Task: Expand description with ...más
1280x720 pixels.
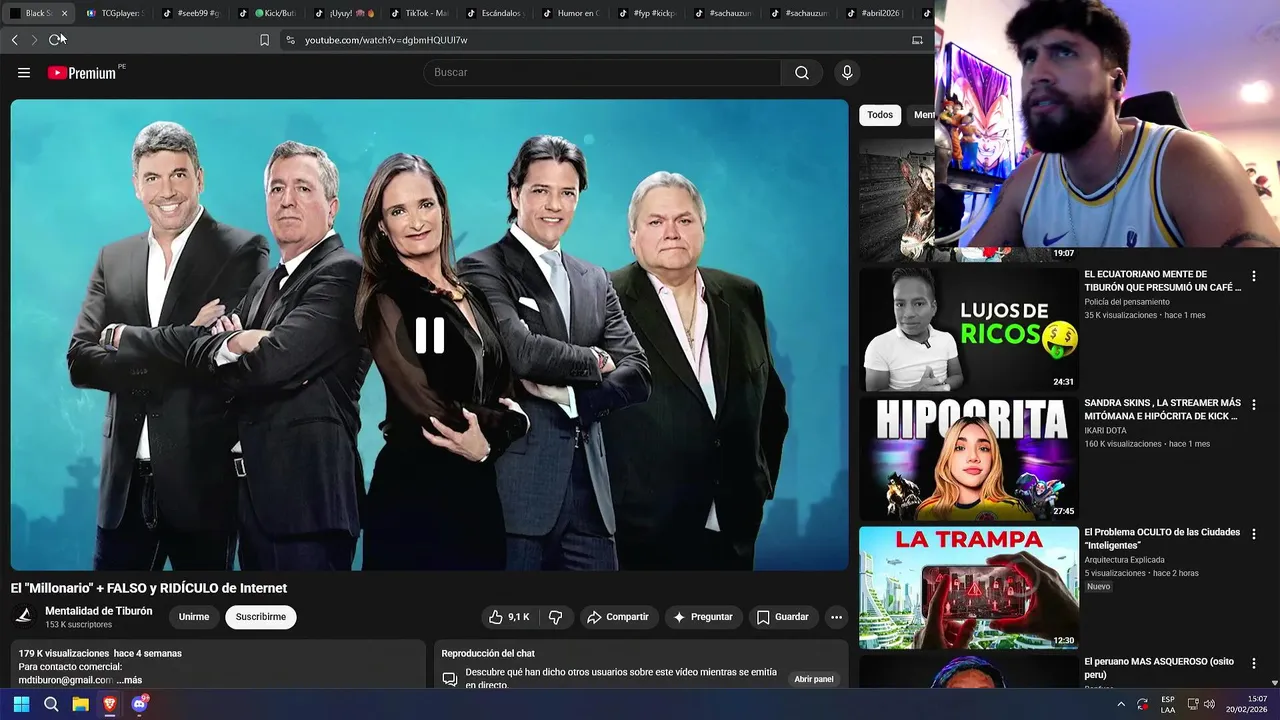Action: click(x=129, y=680)
